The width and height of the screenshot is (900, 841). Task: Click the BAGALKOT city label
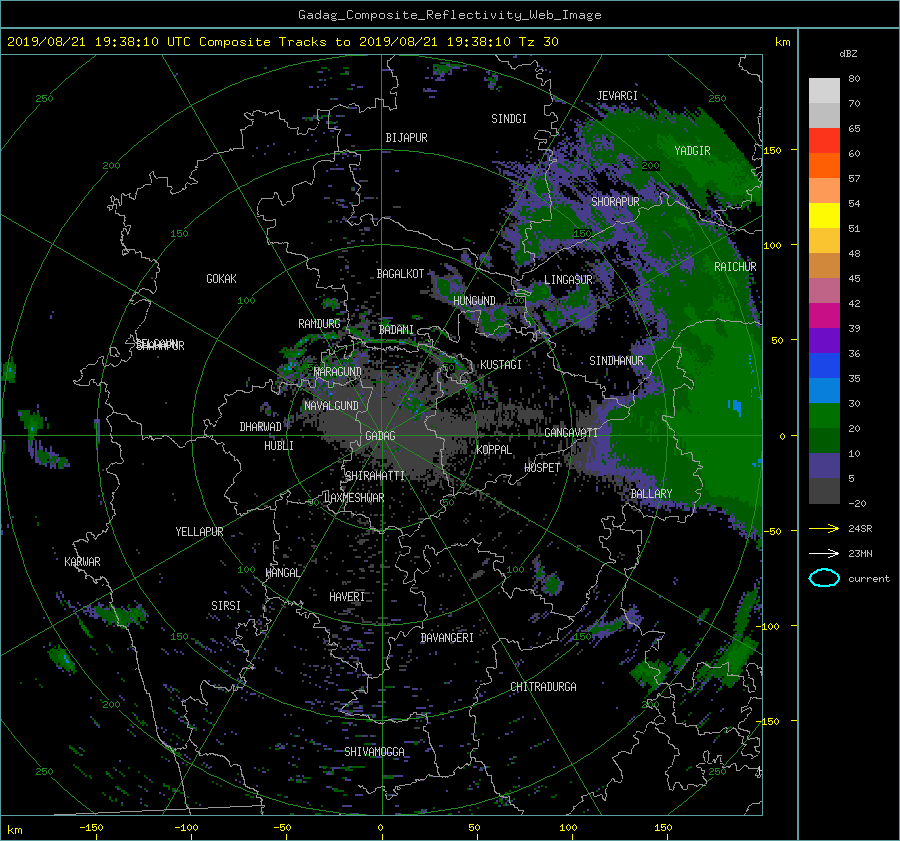point(400,274)
